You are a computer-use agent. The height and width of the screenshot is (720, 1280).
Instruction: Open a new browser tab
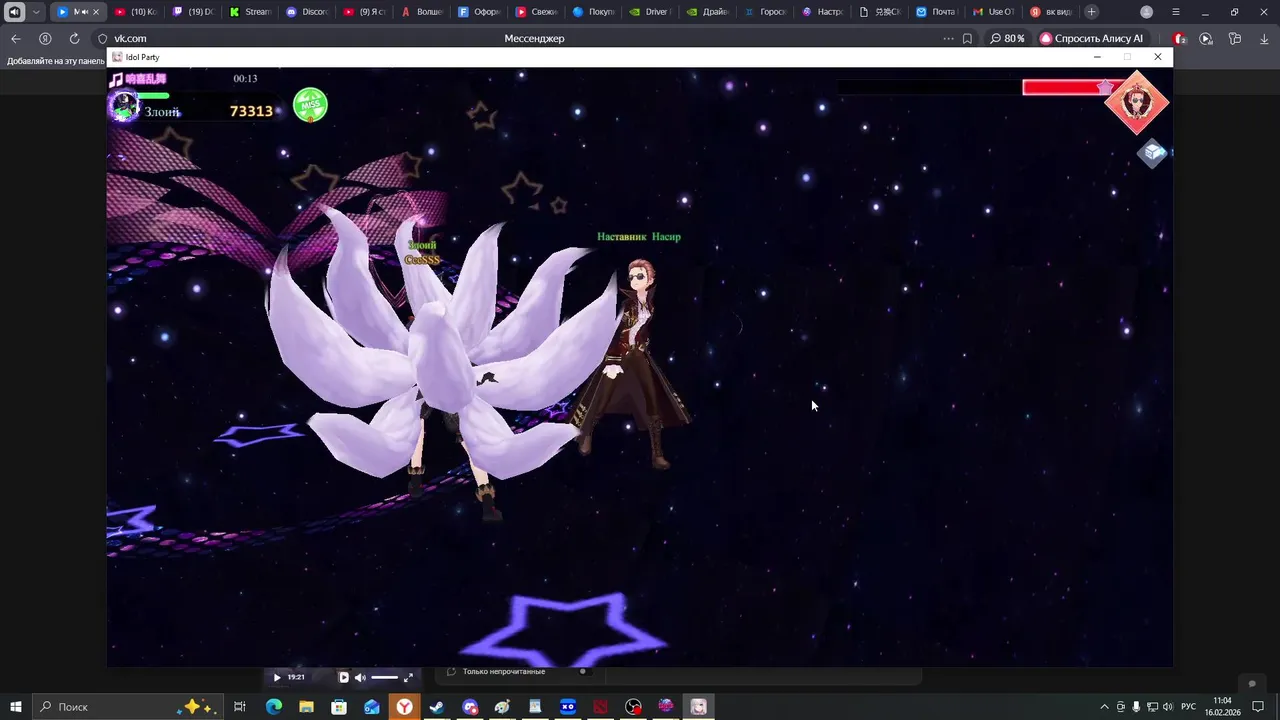pos(1091,12)
